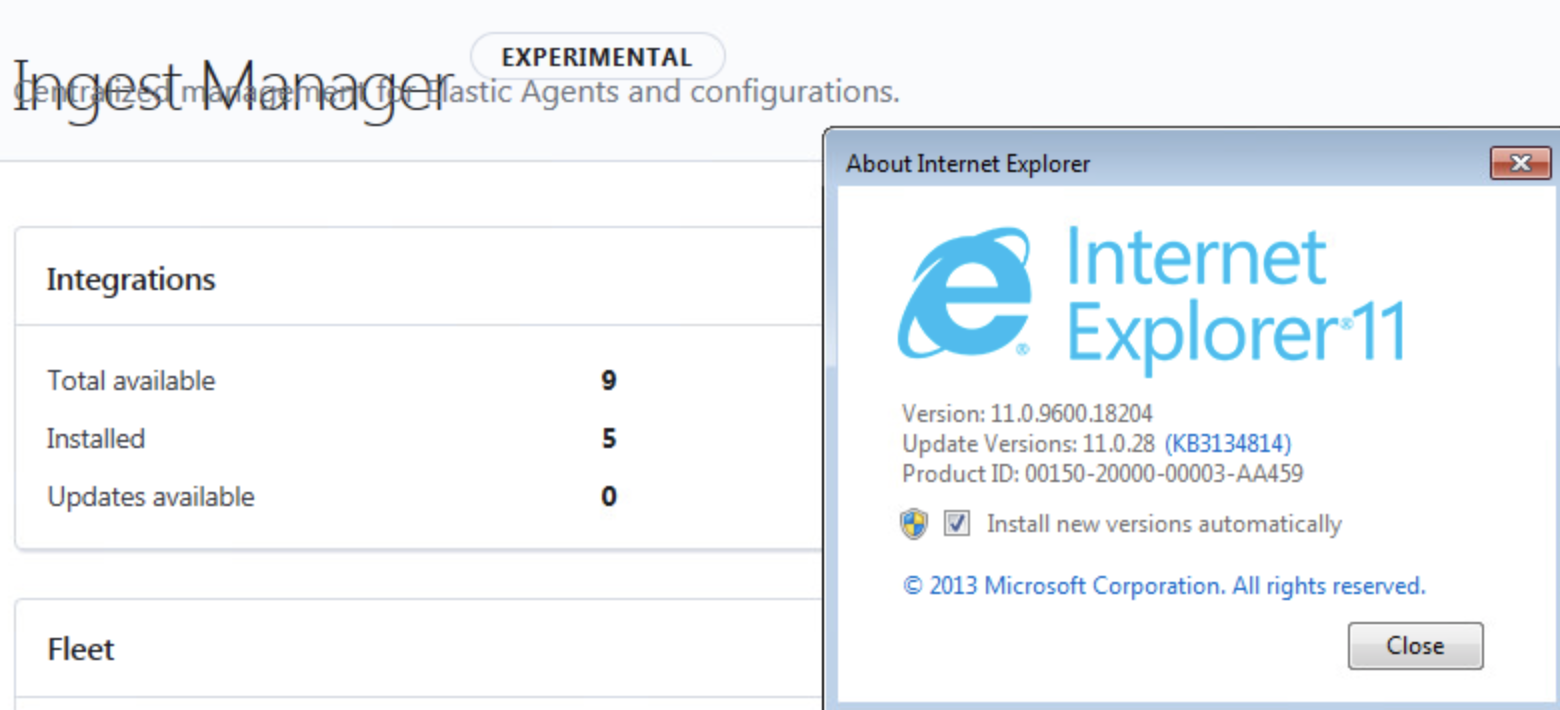Image resolution: width=1560 pixels, height=710 pixels.
Task: Click the EXPERIMENTAL badge
Action: (596, 57)
